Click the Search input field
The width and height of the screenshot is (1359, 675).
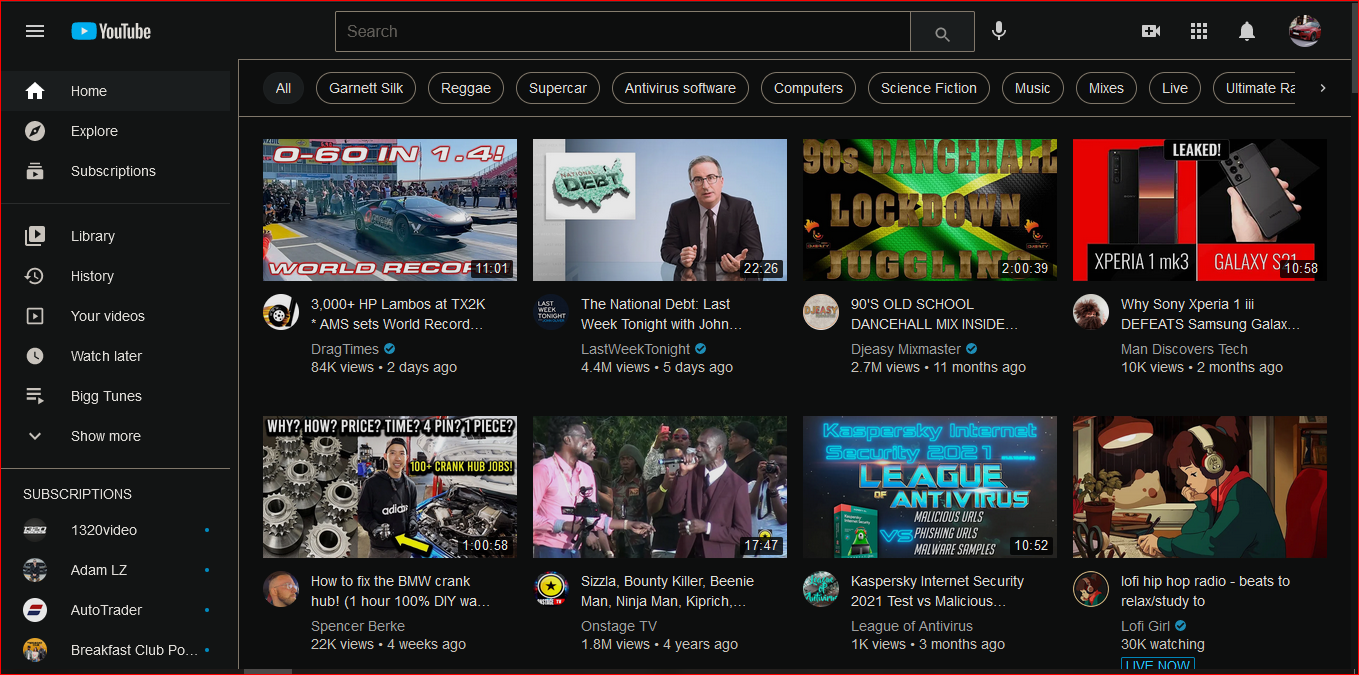click(622, 32)
